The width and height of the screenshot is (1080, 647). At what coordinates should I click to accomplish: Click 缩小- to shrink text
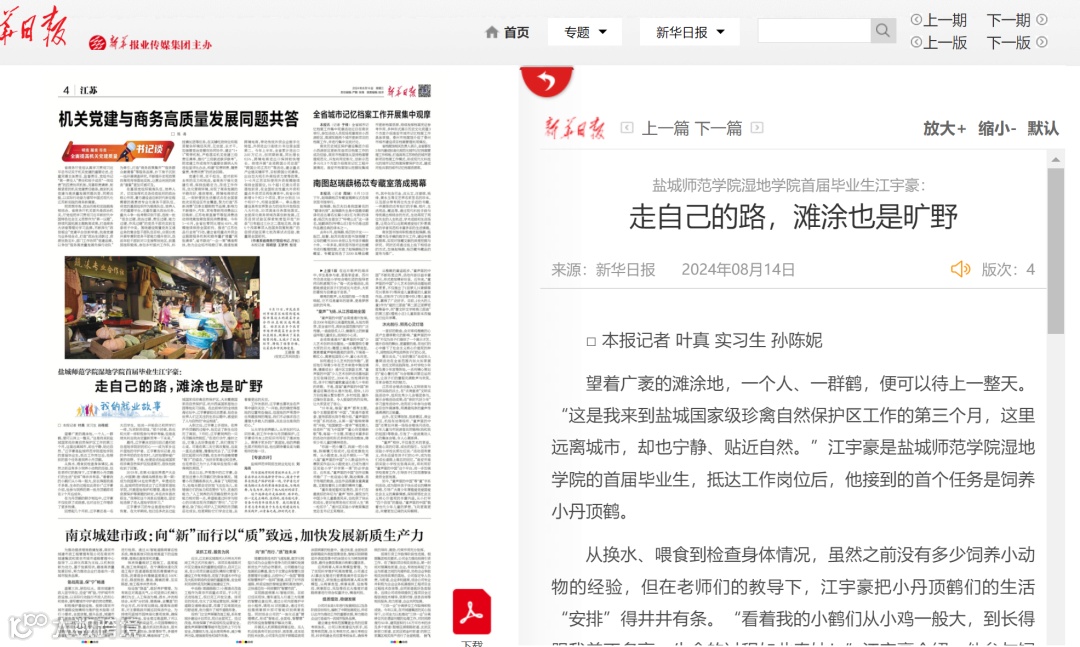pos(997,128)
